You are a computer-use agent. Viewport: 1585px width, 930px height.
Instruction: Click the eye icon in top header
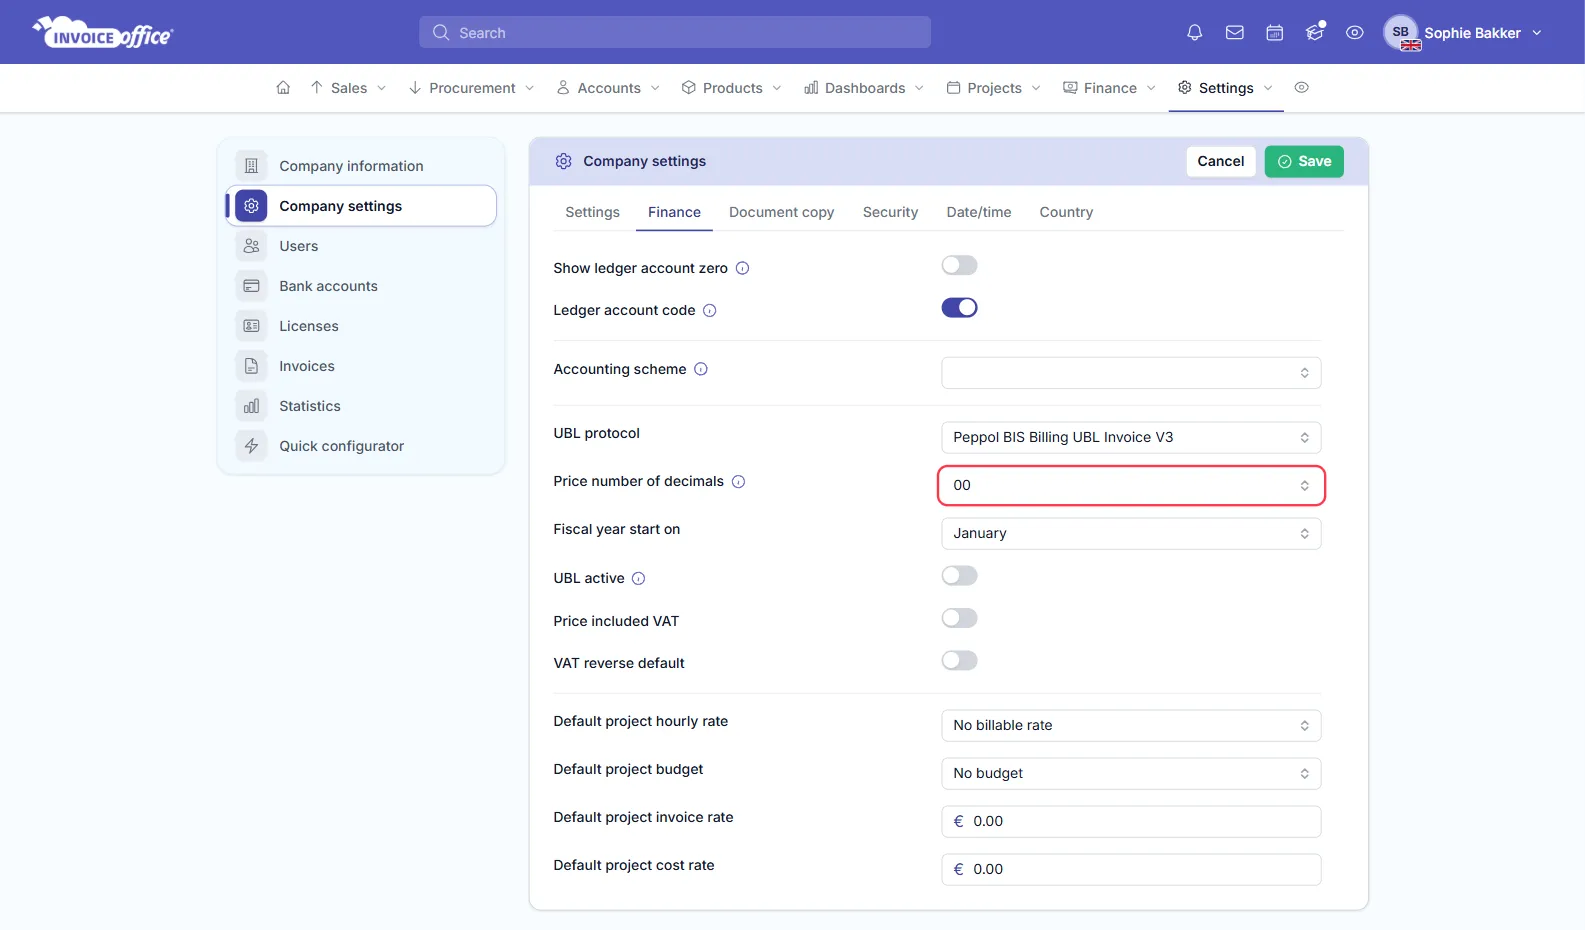1355,33
